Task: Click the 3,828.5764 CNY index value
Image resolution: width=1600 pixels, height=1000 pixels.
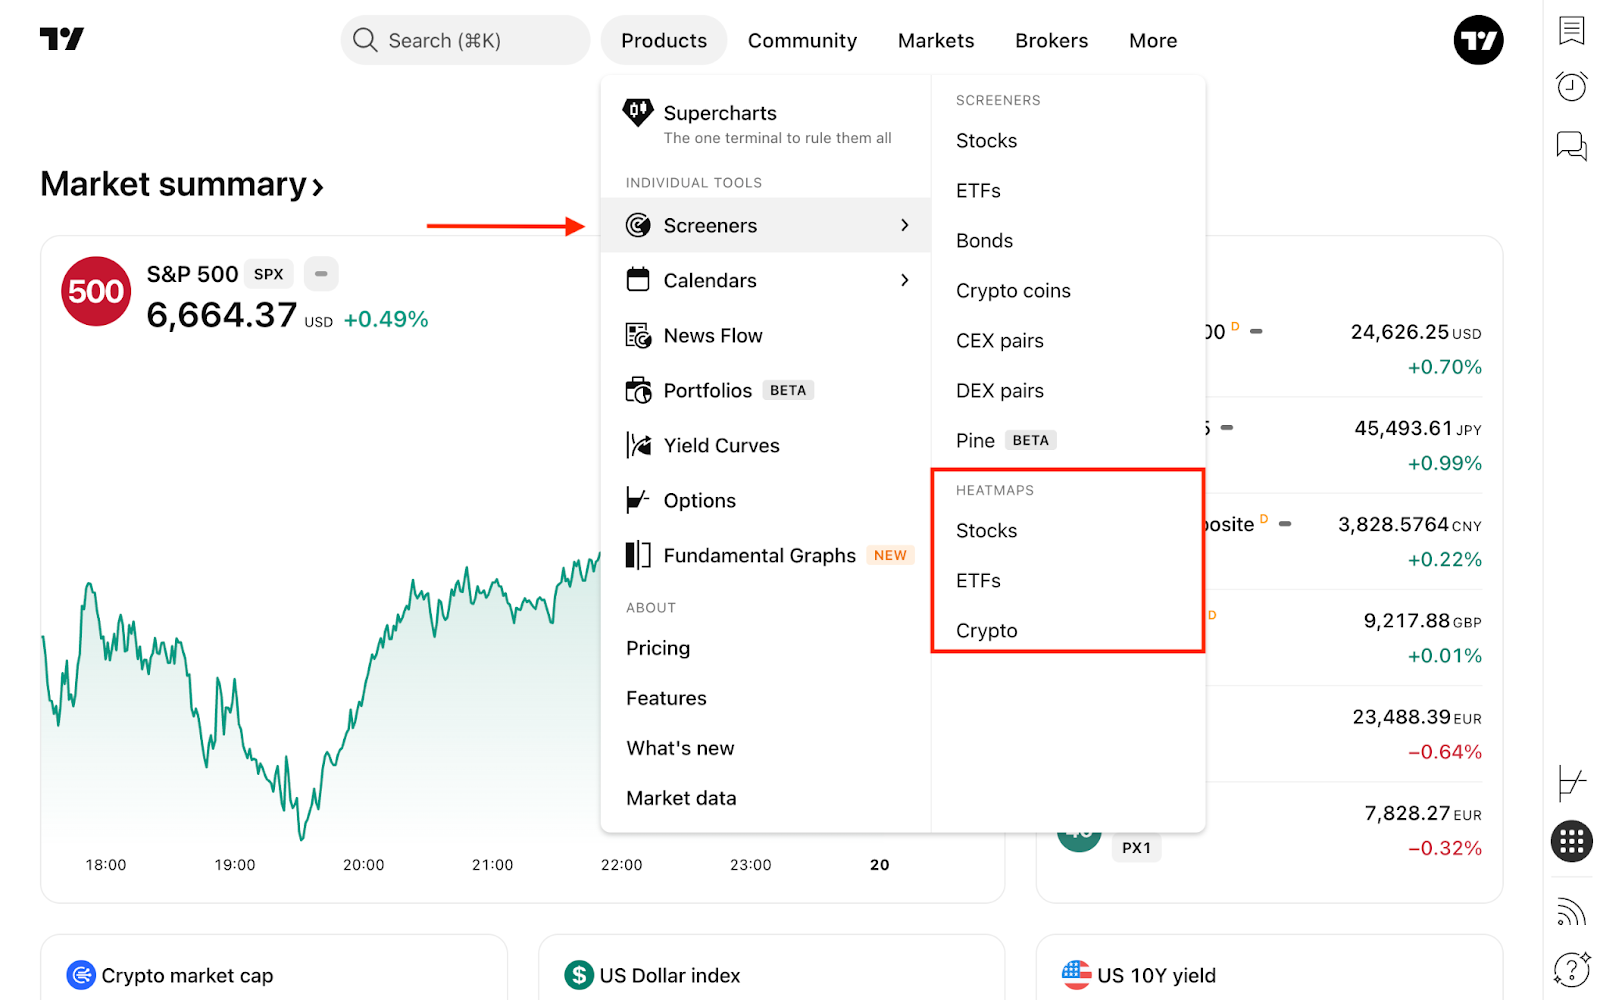Action: [x=1410, y=524]
